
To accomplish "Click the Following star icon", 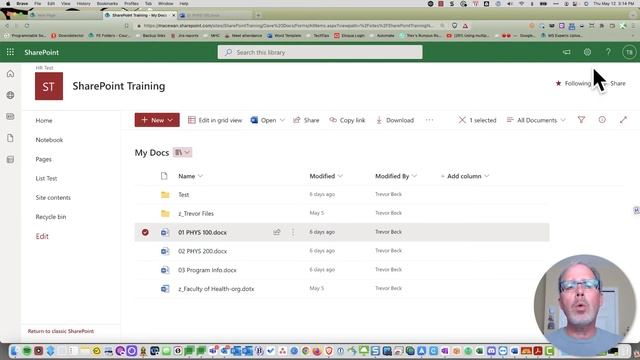I will tap(558, 83).
